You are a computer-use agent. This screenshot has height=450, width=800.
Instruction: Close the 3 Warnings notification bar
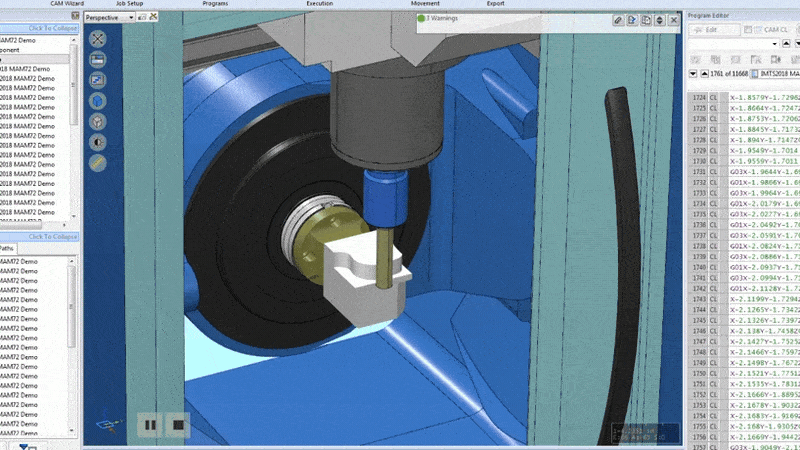pyautogui.click(x=673, y=19)
